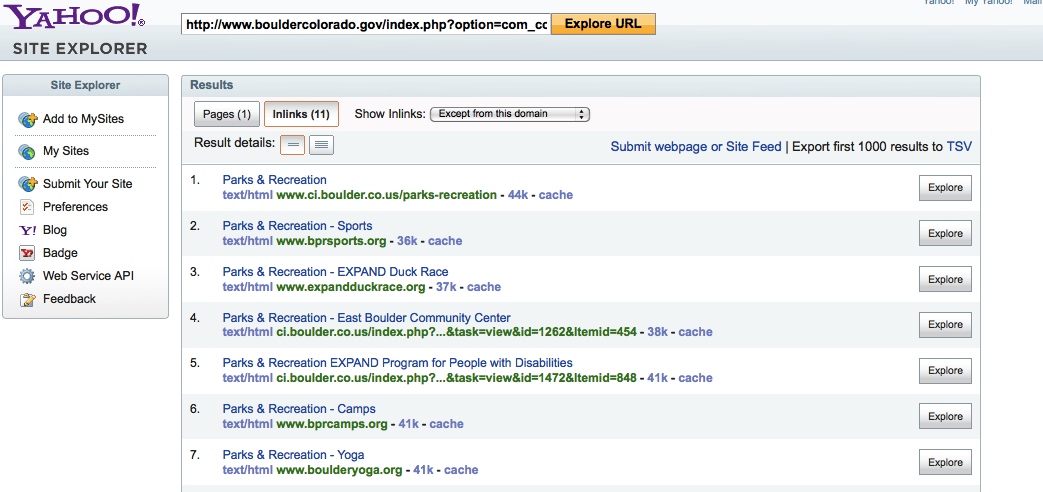Open Add to MySites link
The image size is (1043, 492).
(x=83, y=119)
